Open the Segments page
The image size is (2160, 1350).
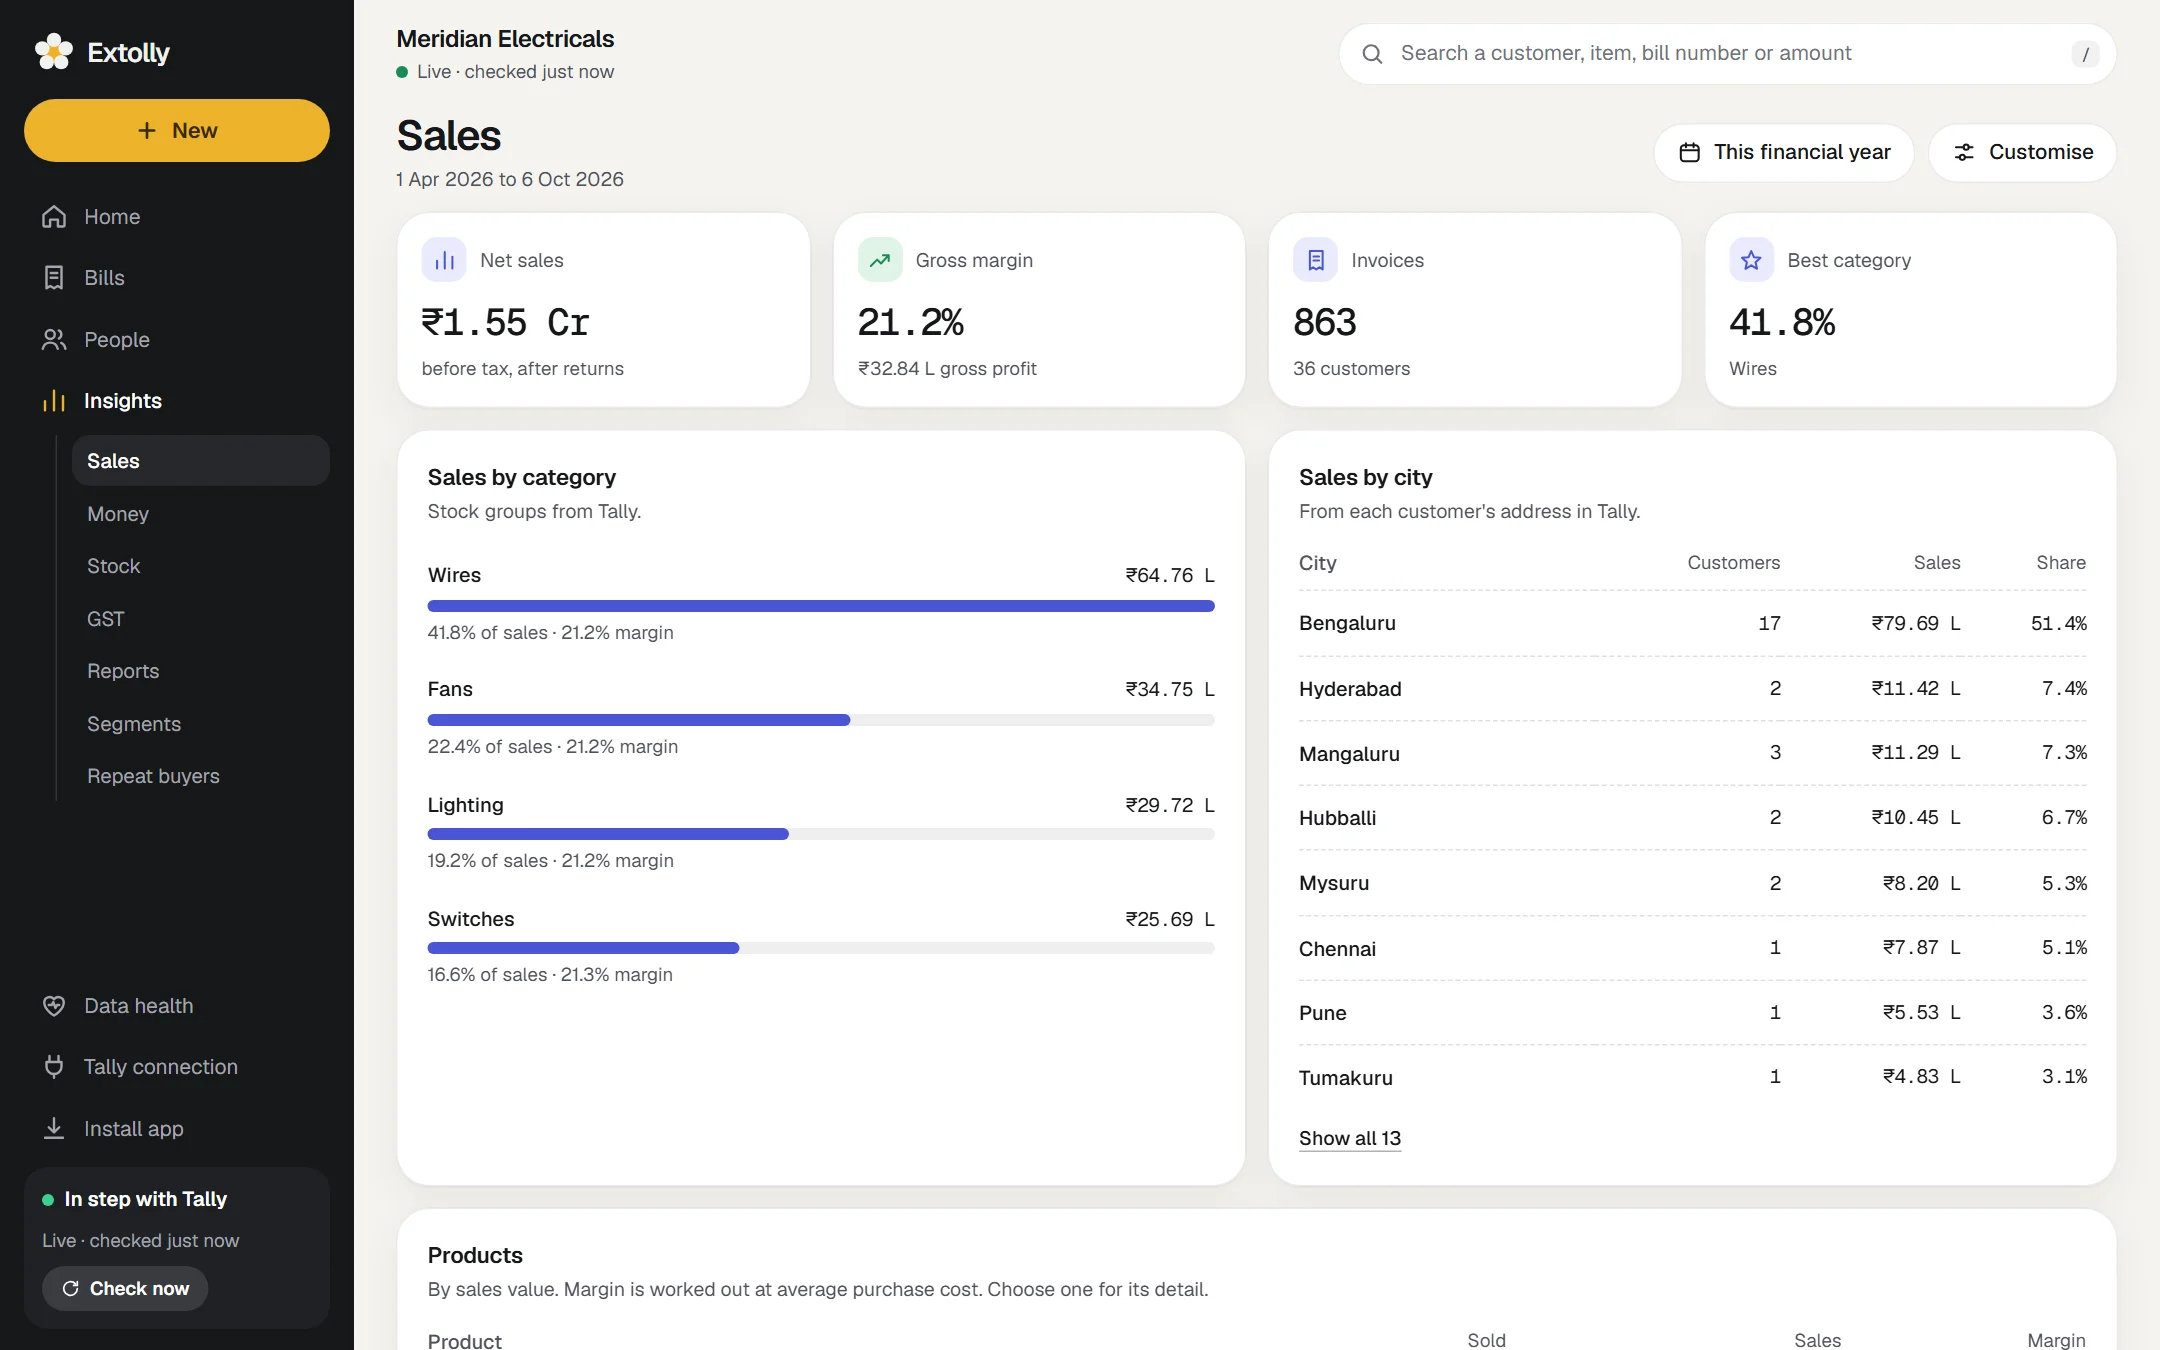(201, 724)
